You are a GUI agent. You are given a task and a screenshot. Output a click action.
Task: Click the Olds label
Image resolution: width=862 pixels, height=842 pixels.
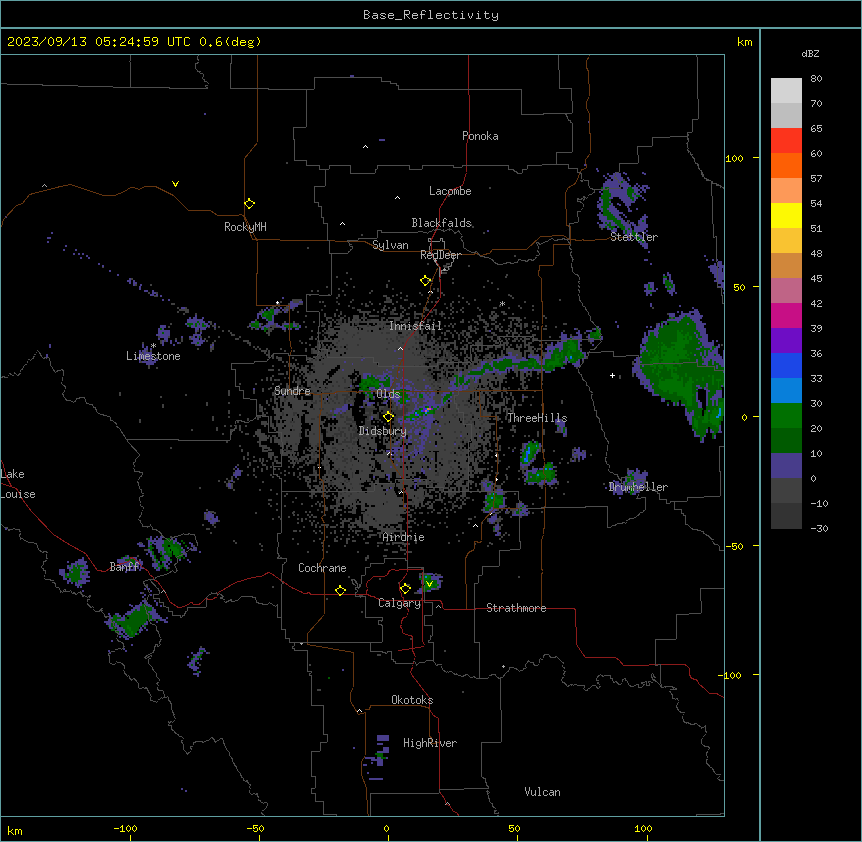[x=388, y=394]
